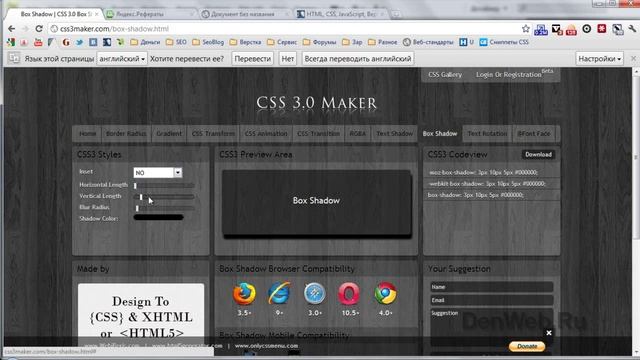Click the Перевести translate button
Image resolution: width=640 pixels, height=360 pixels.
coord(253,59)
